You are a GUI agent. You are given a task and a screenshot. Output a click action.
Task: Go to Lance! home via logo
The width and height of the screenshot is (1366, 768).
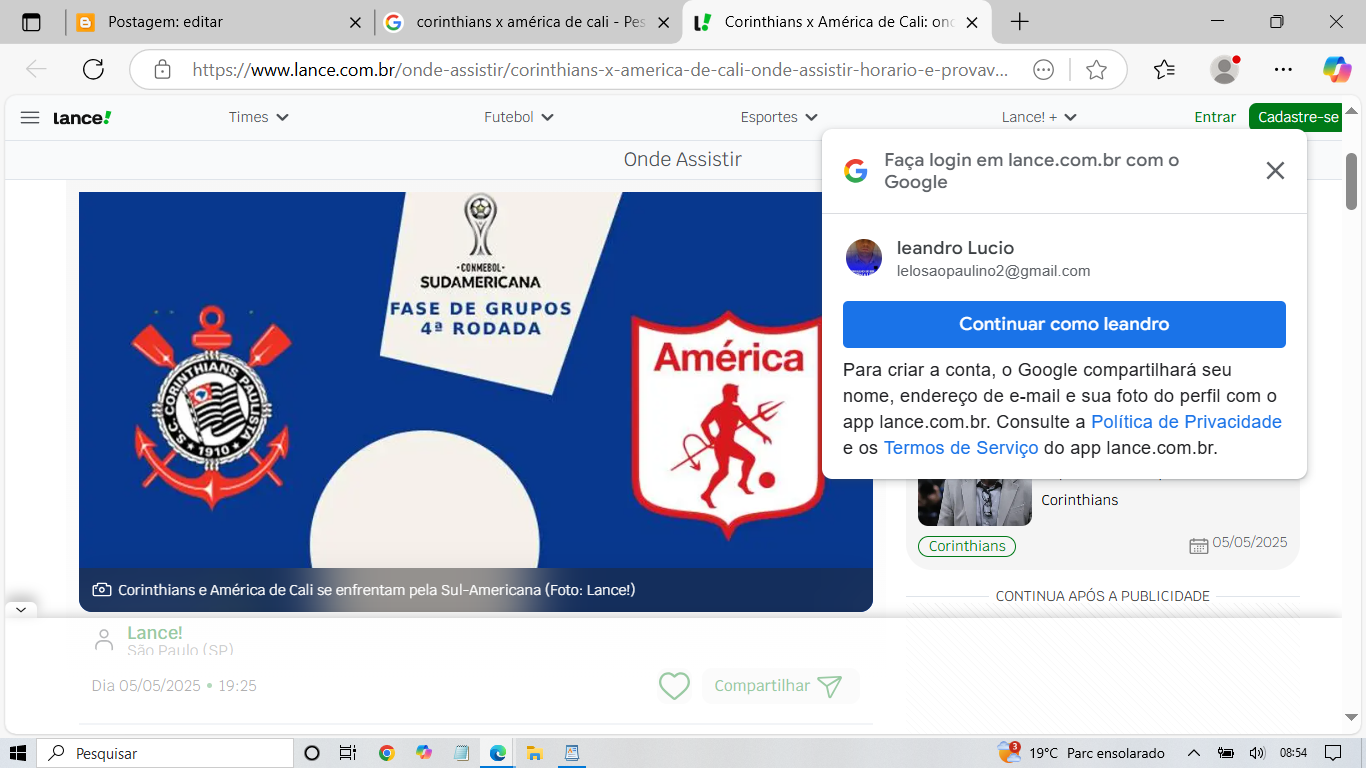(x=82, y=117)
